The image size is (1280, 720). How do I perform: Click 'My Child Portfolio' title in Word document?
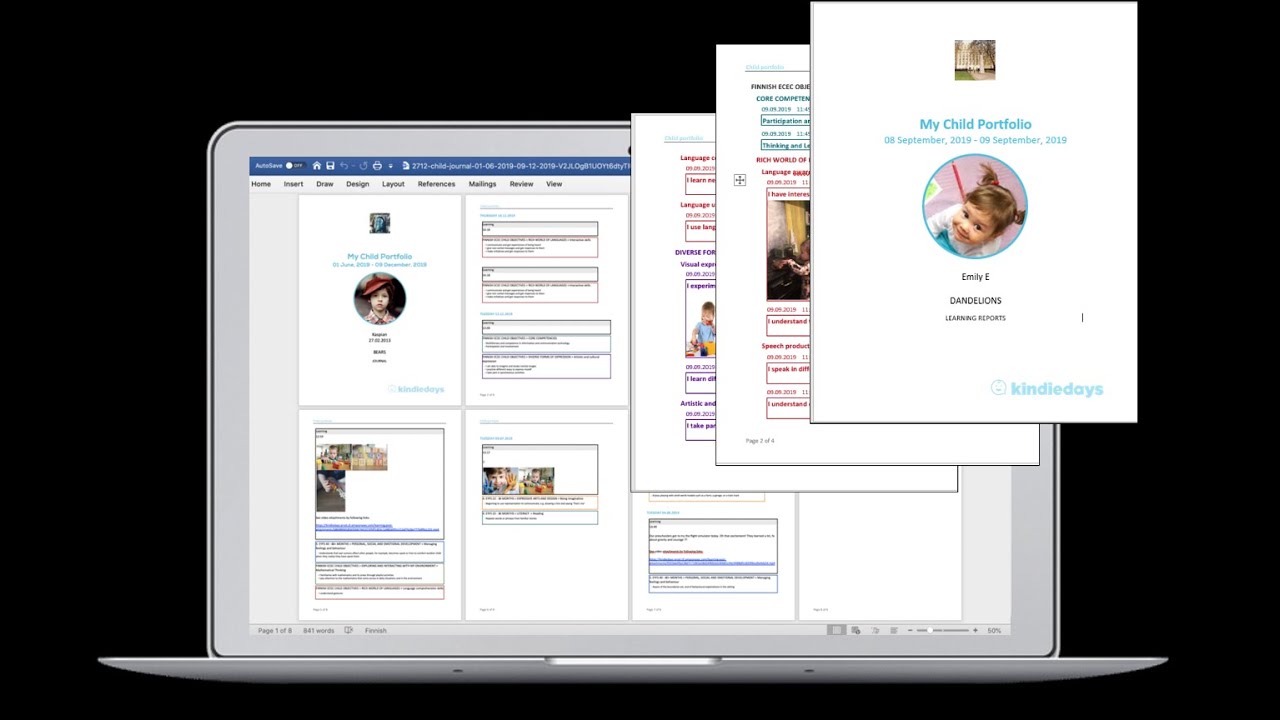point(379,257)
